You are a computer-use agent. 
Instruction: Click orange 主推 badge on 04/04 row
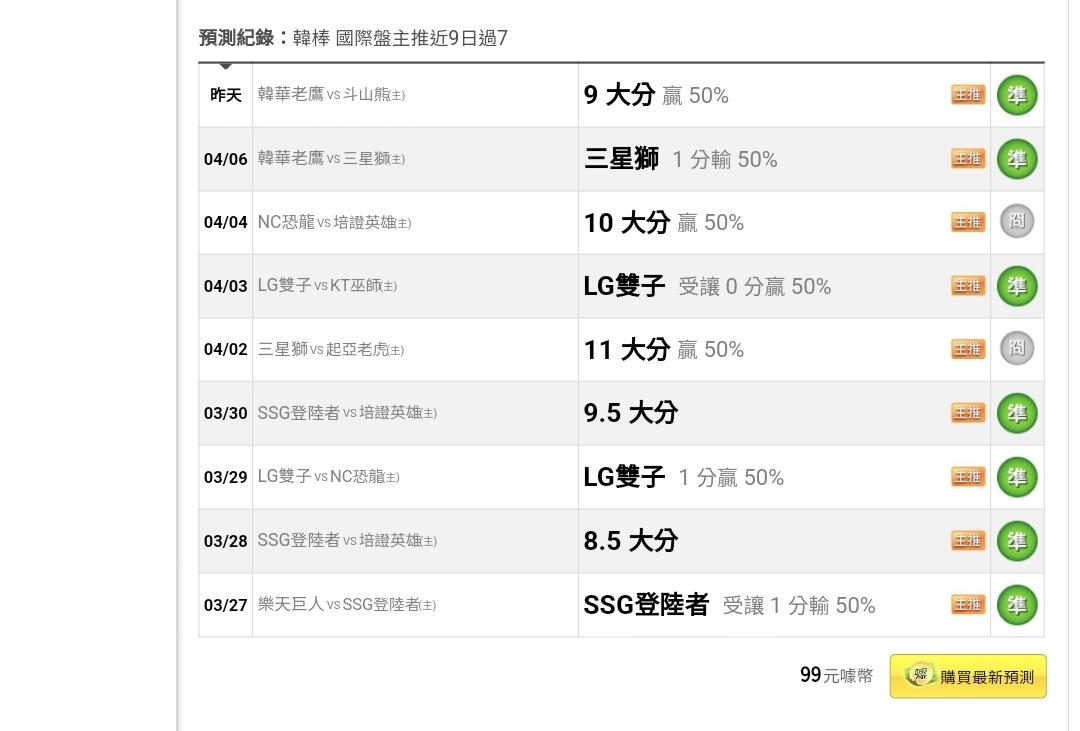tap(968, 223)
